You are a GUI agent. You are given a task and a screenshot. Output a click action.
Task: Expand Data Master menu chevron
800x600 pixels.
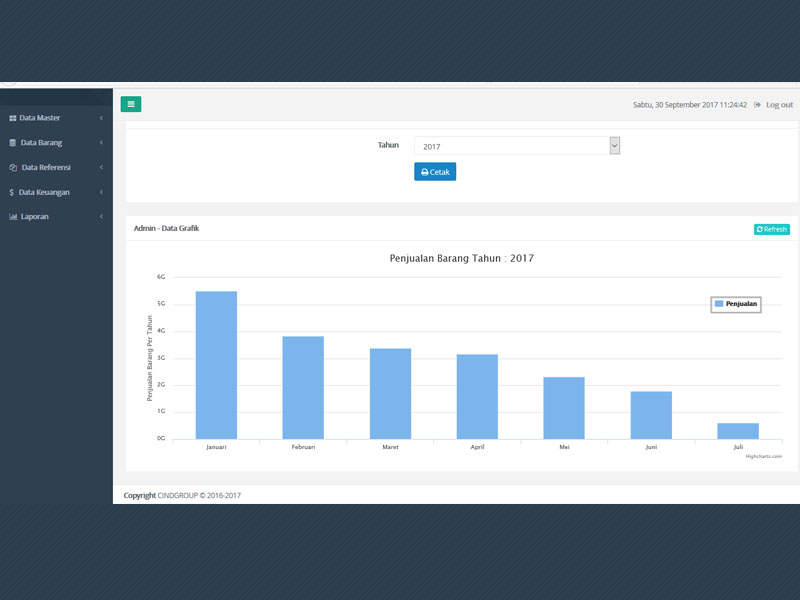pyautogui.click(x=101, y=118)
